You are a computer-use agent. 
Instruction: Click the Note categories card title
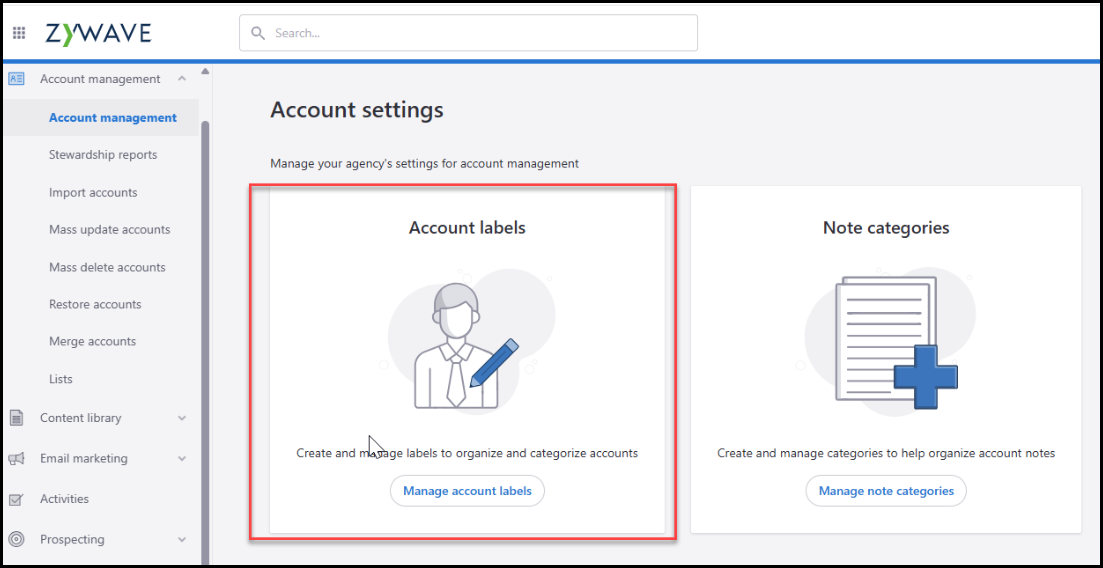(x=886, y=227)
